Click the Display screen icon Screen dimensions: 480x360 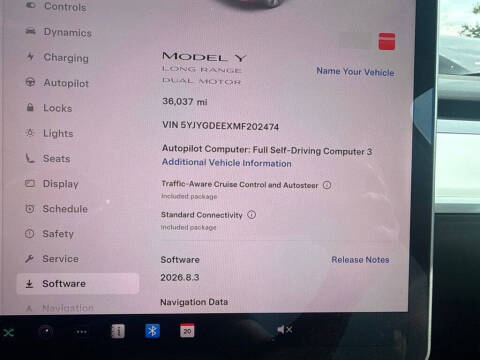[30, 183]
